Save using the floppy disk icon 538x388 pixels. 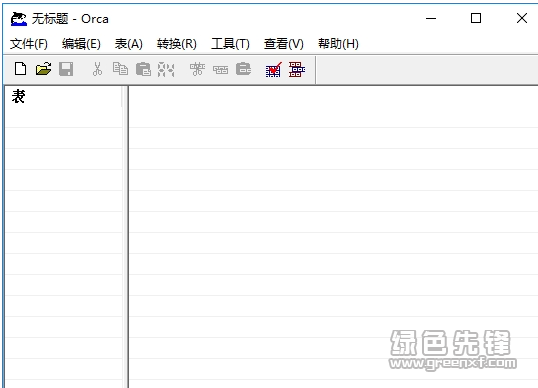pyautogui.click(x=66, y=69)
